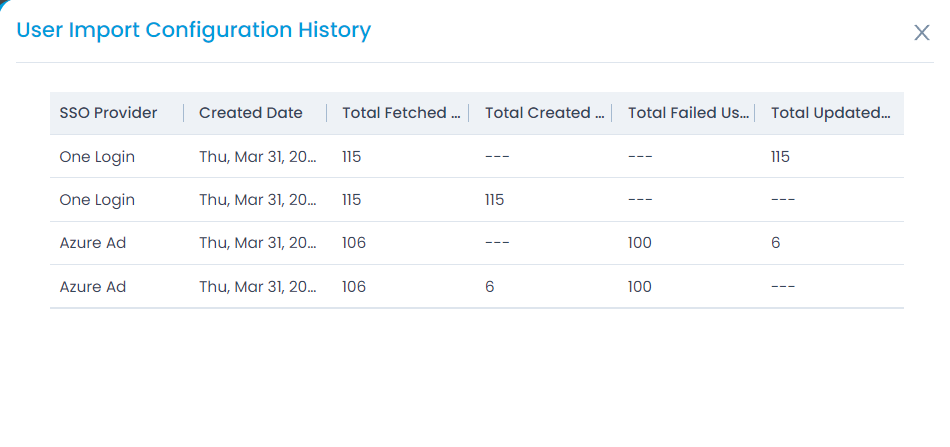The width and height of the screenshot is (950, 447).
Task: Click the Total Failed Users column header
Action: (x=688, y=113)
